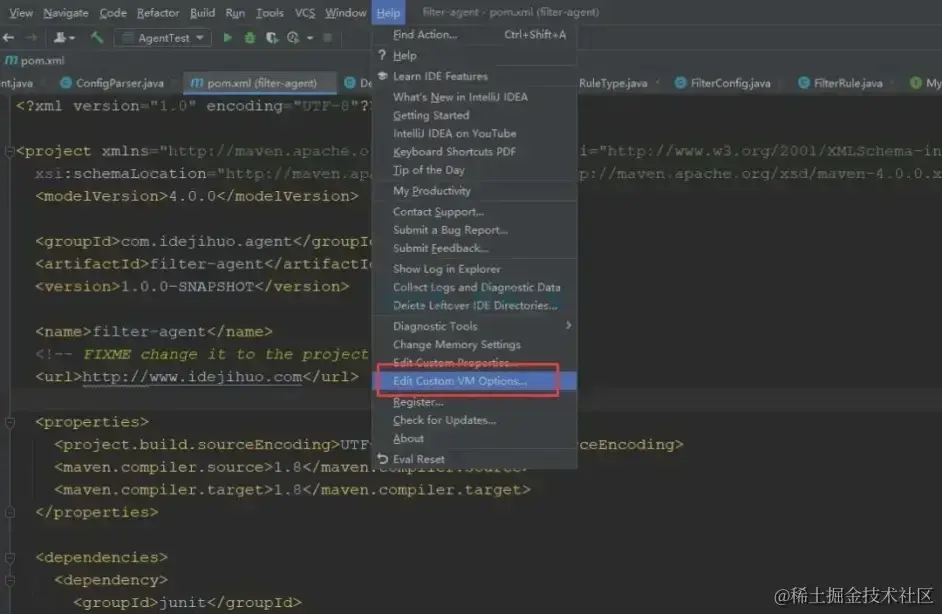The height and width of the screenshot is (614, 942).
Task: Open the Navigate menu
Action: tap(65, 13)
